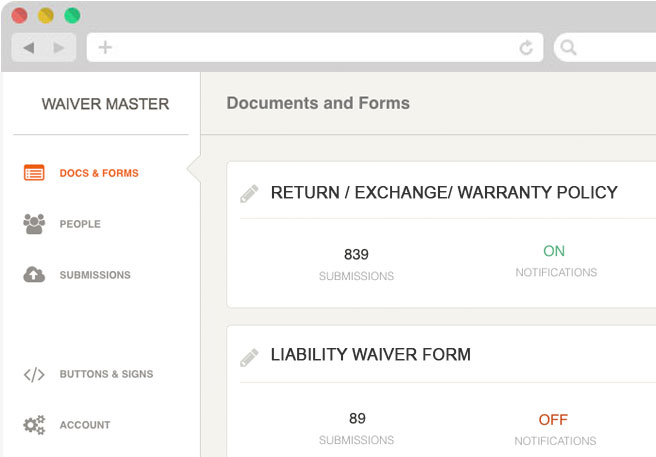Click the Submissions cloud upload icon
Image resolution: width=656 pixels, height=457 pixels.
(34, 275)
